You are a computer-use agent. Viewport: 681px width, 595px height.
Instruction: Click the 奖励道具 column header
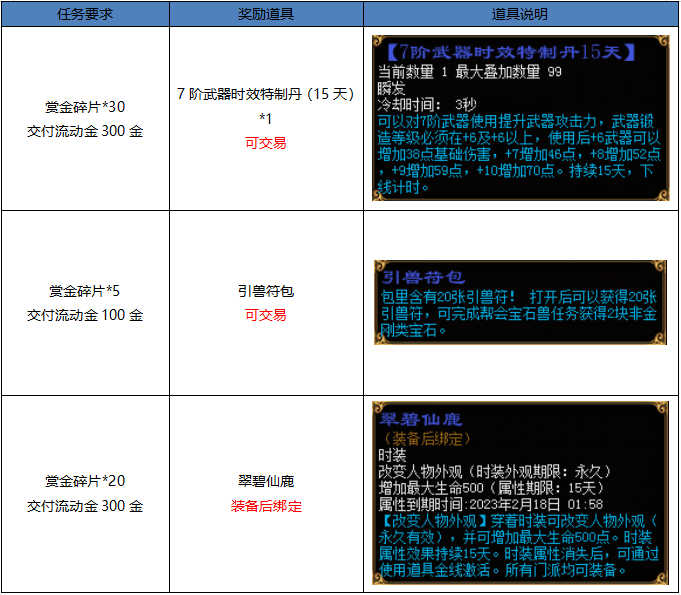[266, 14]
